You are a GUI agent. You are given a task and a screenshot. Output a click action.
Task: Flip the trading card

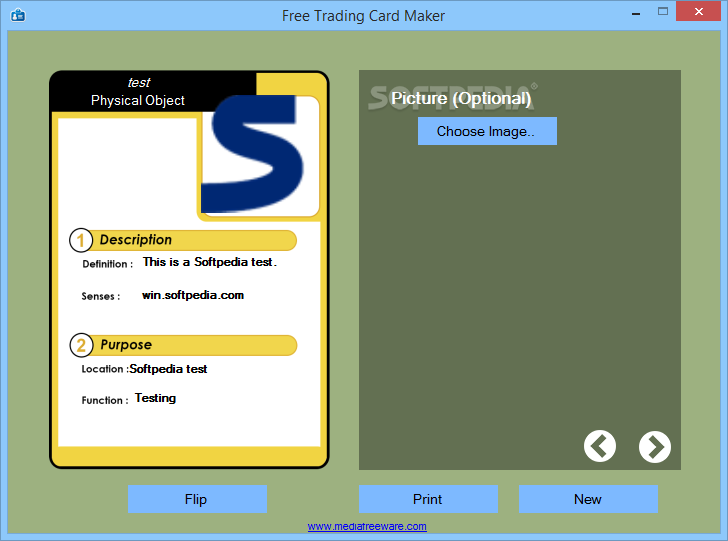197,499
